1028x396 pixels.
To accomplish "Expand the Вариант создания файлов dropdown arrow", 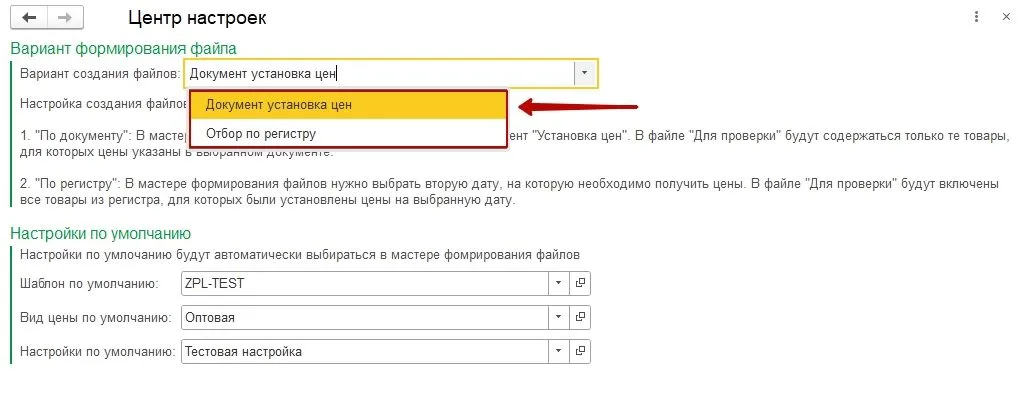I will [x=585, y=73].
